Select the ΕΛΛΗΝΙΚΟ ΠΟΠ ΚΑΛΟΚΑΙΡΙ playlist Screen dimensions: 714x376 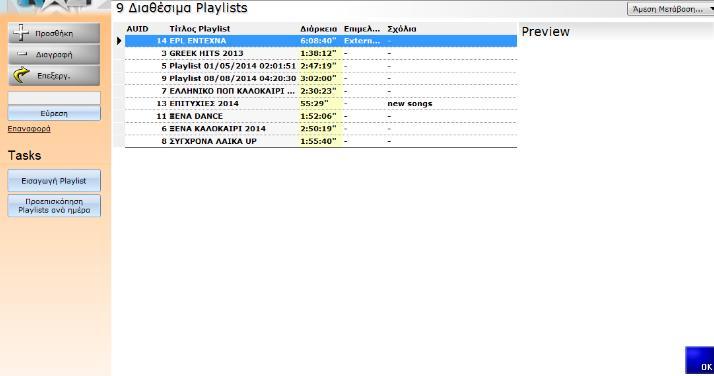point(321,91)
